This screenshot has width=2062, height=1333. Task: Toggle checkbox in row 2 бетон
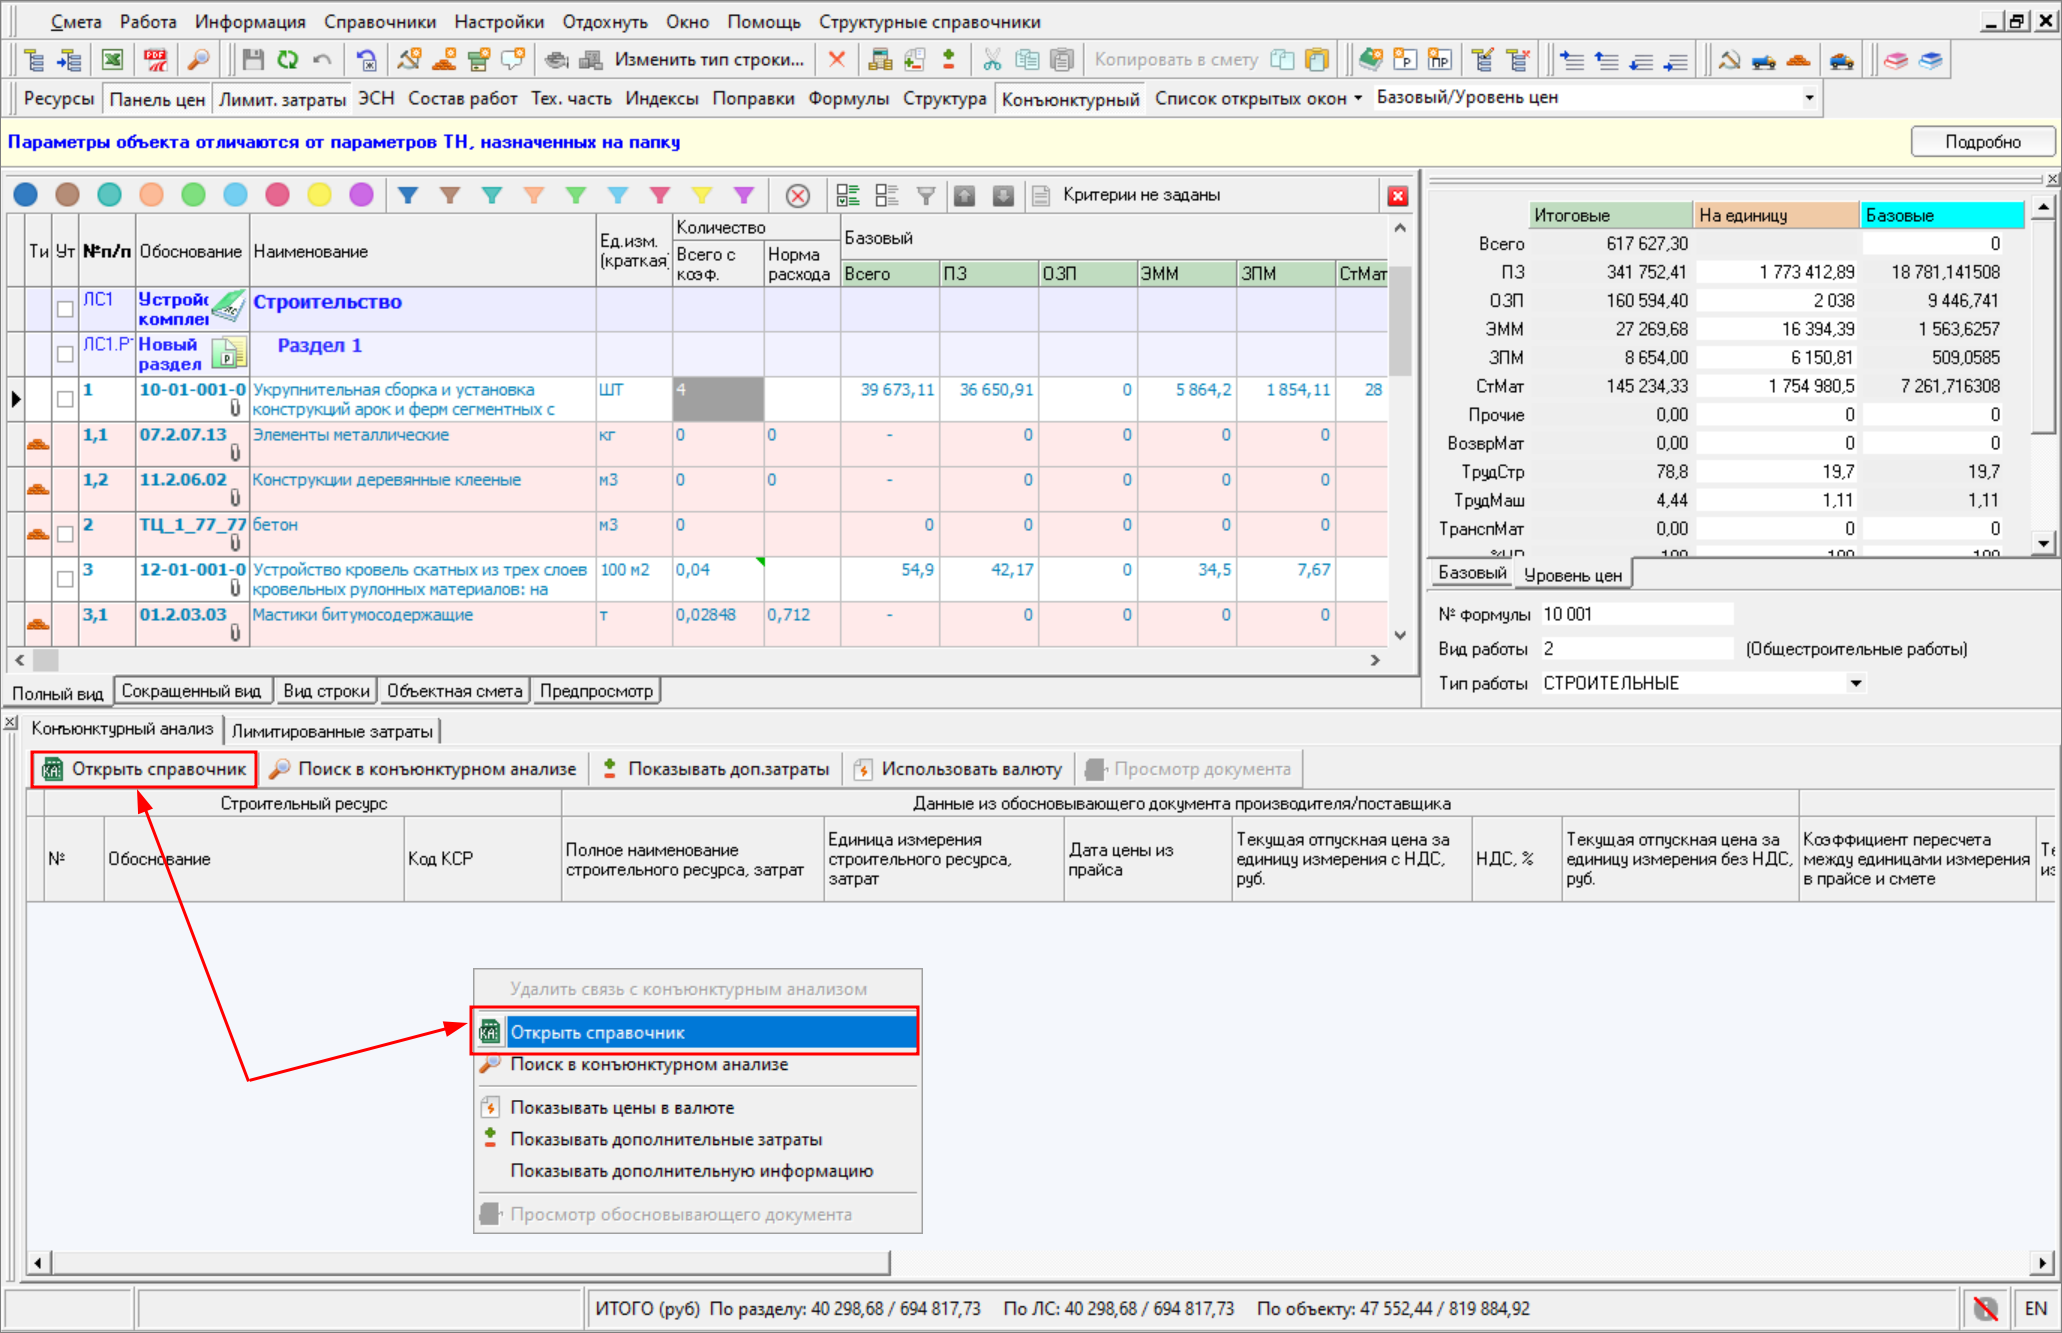[65, 534]
